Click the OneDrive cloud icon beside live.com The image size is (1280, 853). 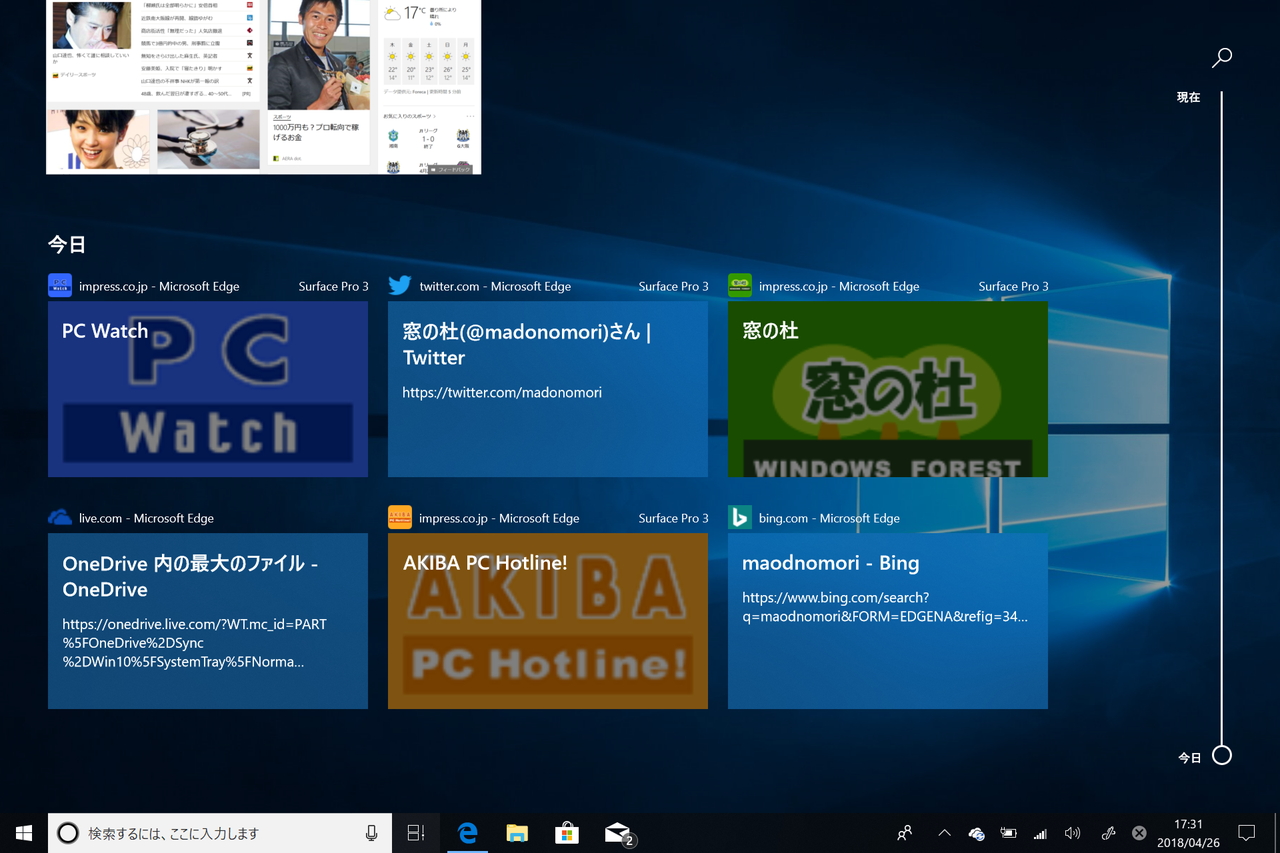click(x=60, y=518)
